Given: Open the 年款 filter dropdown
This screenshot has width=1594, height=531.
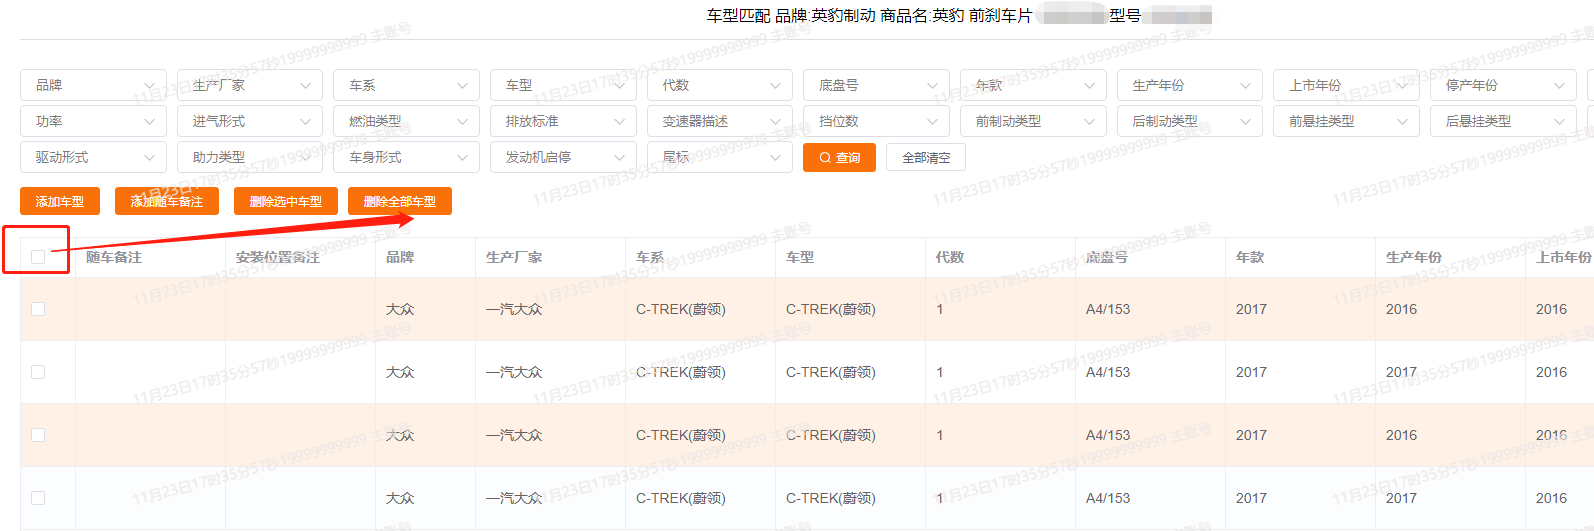Looking at the screenshot, I should [x=1033, y=85].
